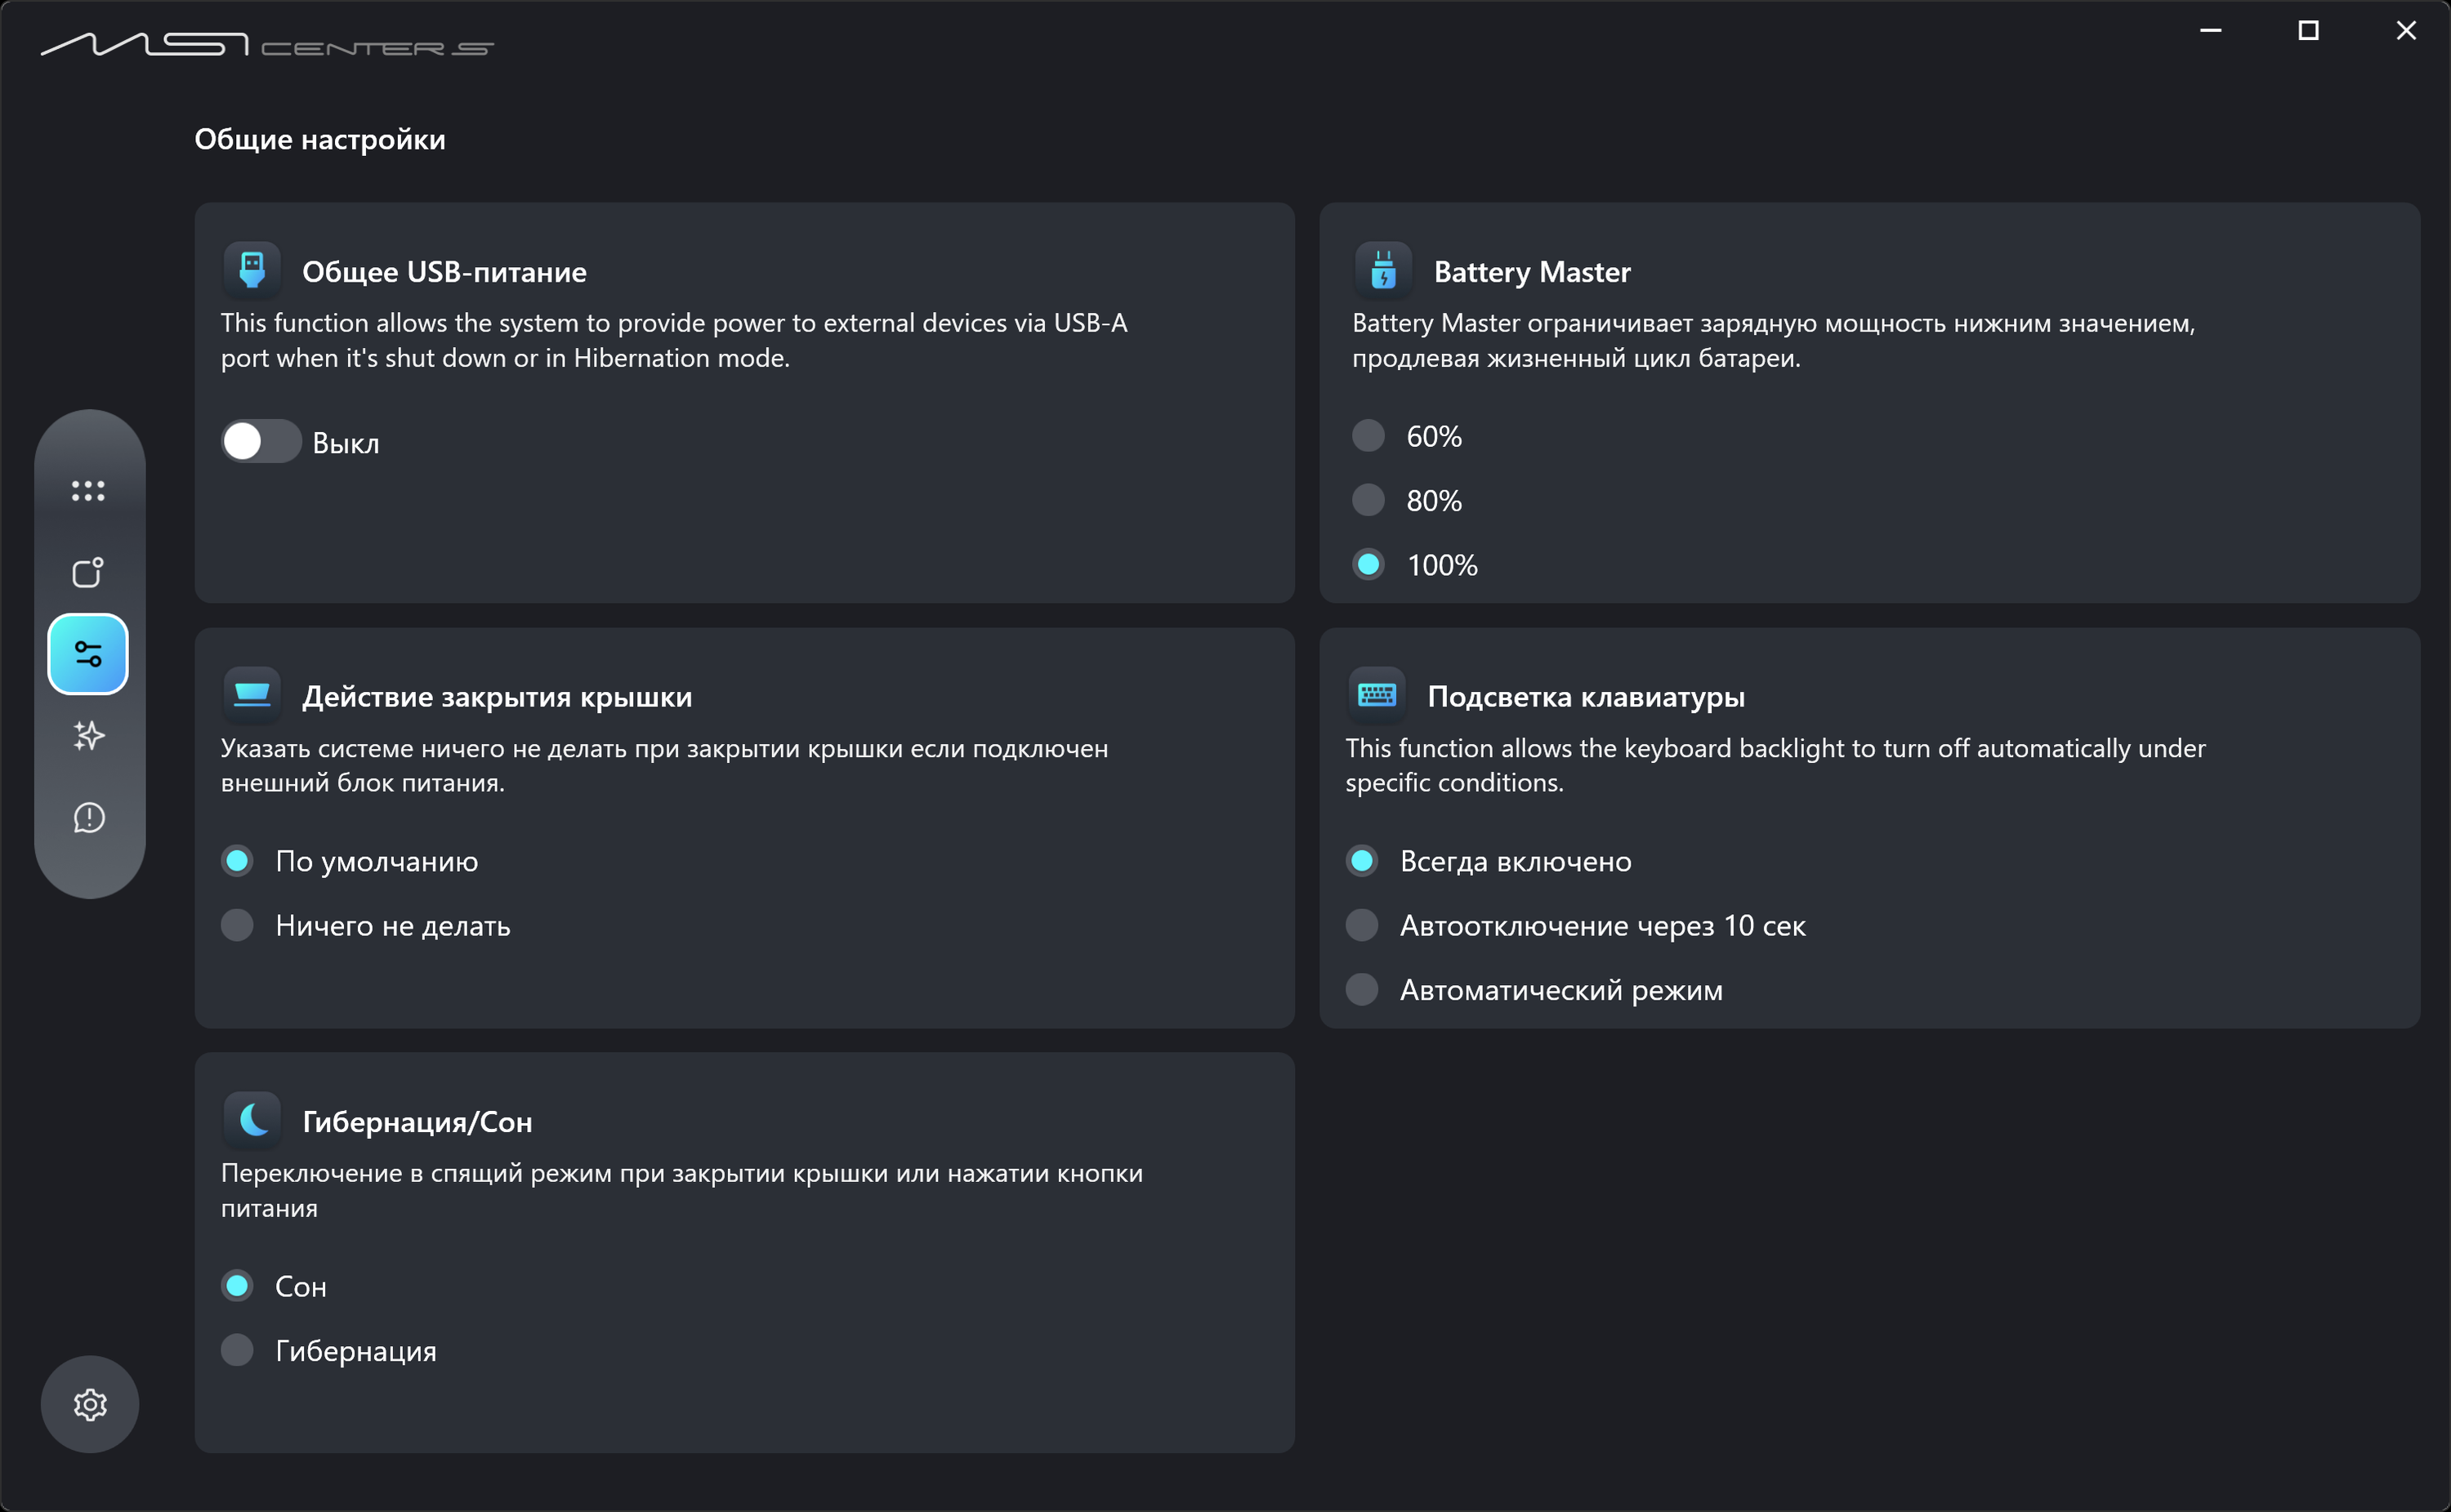Select 'Всегда включено' backlight option
Viewport: 2451px width, 1512px height.
(x=1362, y=861)
